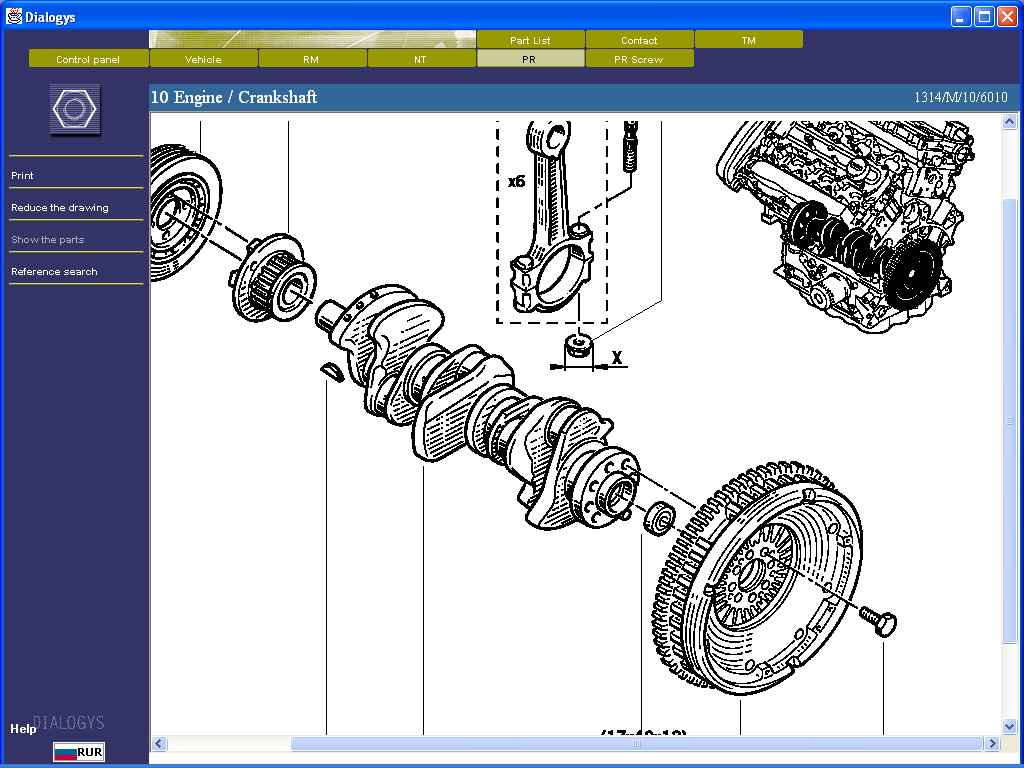Click the engine overview thumbnail illustration

pos(848,225)
